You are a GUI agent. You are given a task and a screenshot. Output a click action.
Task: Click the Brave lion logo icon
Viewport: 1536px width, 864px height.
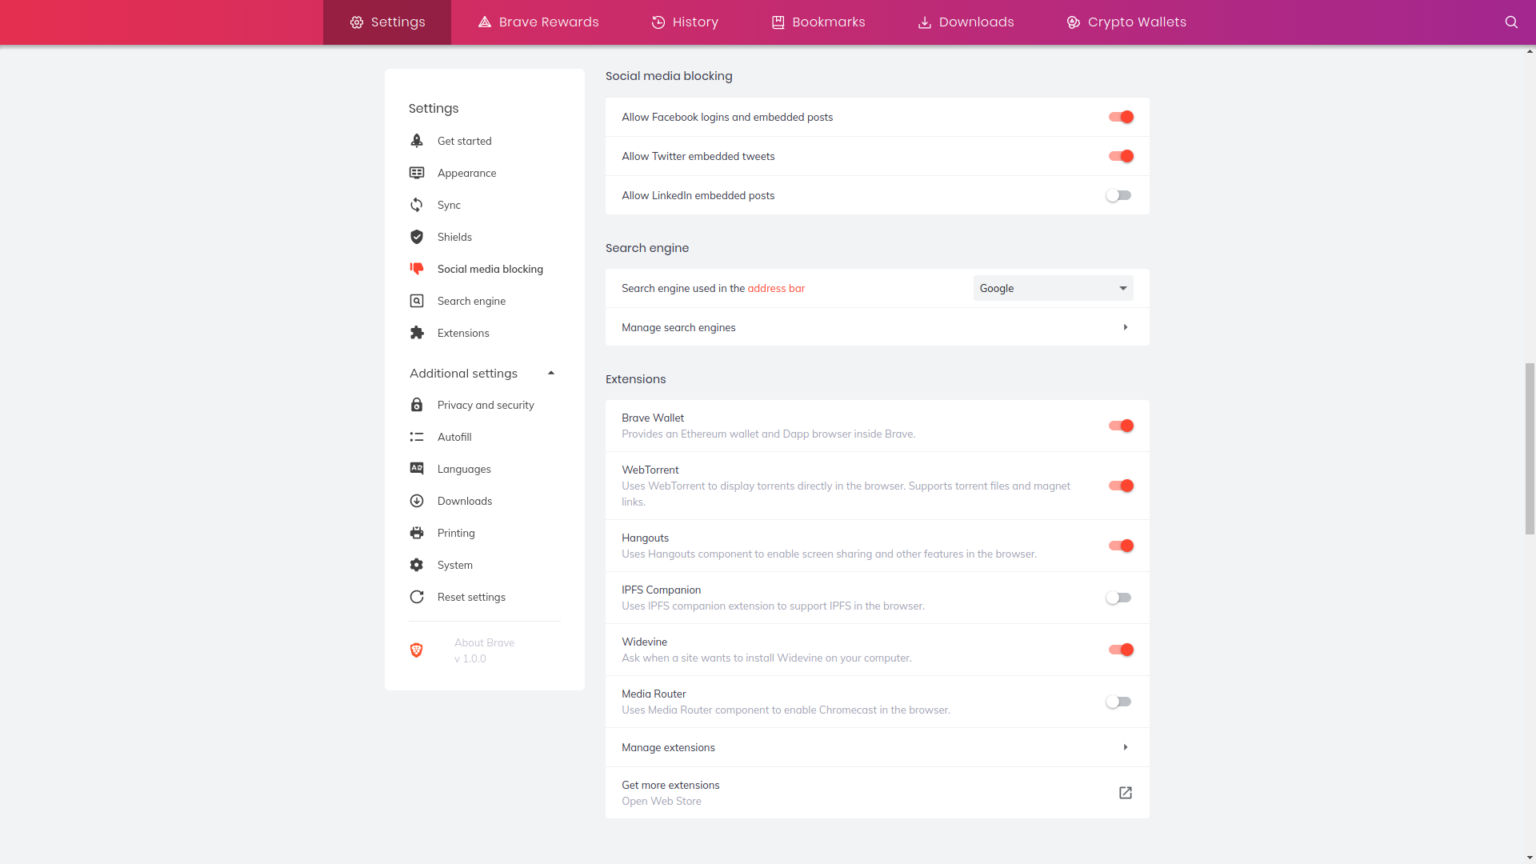coord(417,650)
